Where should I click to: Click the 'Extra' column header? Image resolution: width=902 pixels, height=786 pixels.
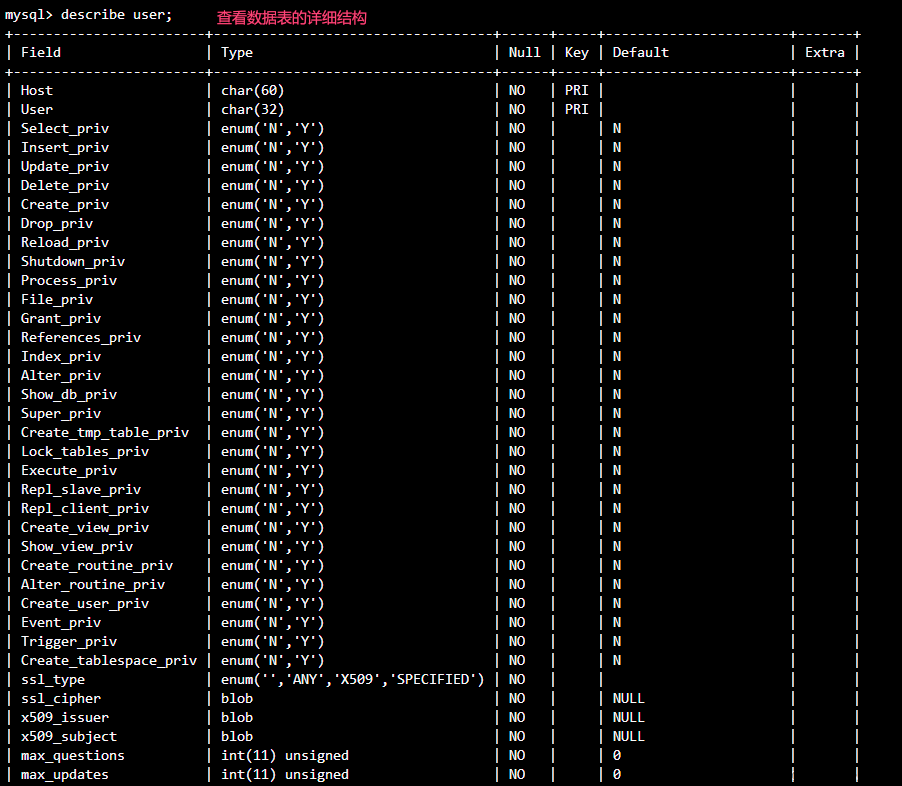tap(825, 52)
